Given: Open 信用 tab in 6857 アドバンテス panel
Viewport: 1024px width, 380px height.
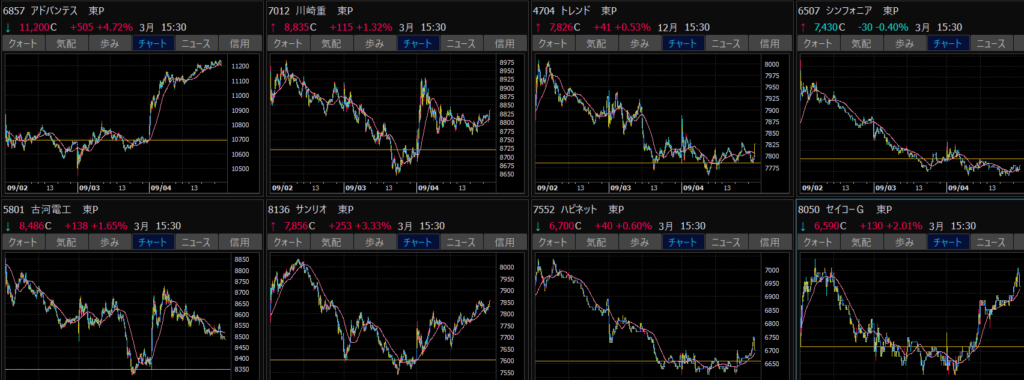Looking at the screenshot, I should (x=240, y=44).
